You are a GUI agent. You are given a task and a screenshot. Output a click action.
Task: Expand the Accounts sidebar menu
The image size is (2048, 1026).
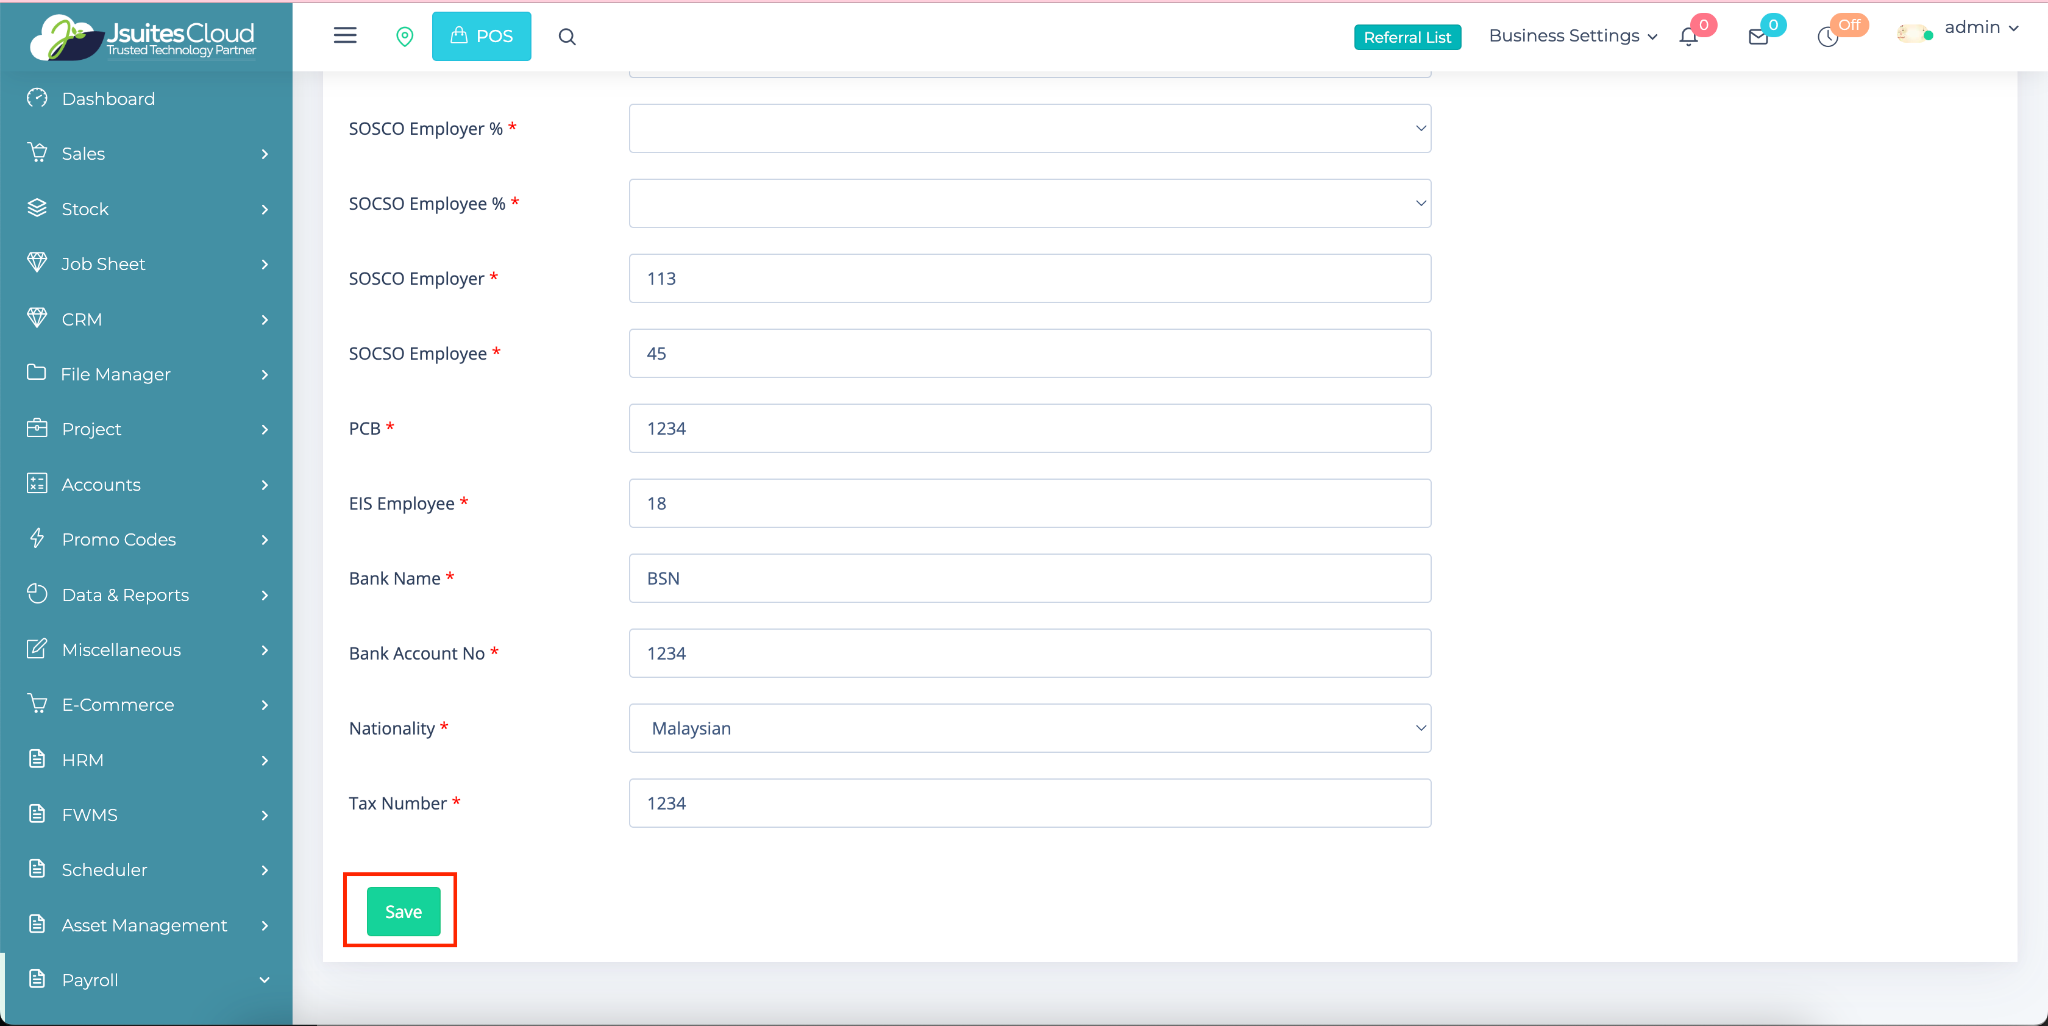147,484
